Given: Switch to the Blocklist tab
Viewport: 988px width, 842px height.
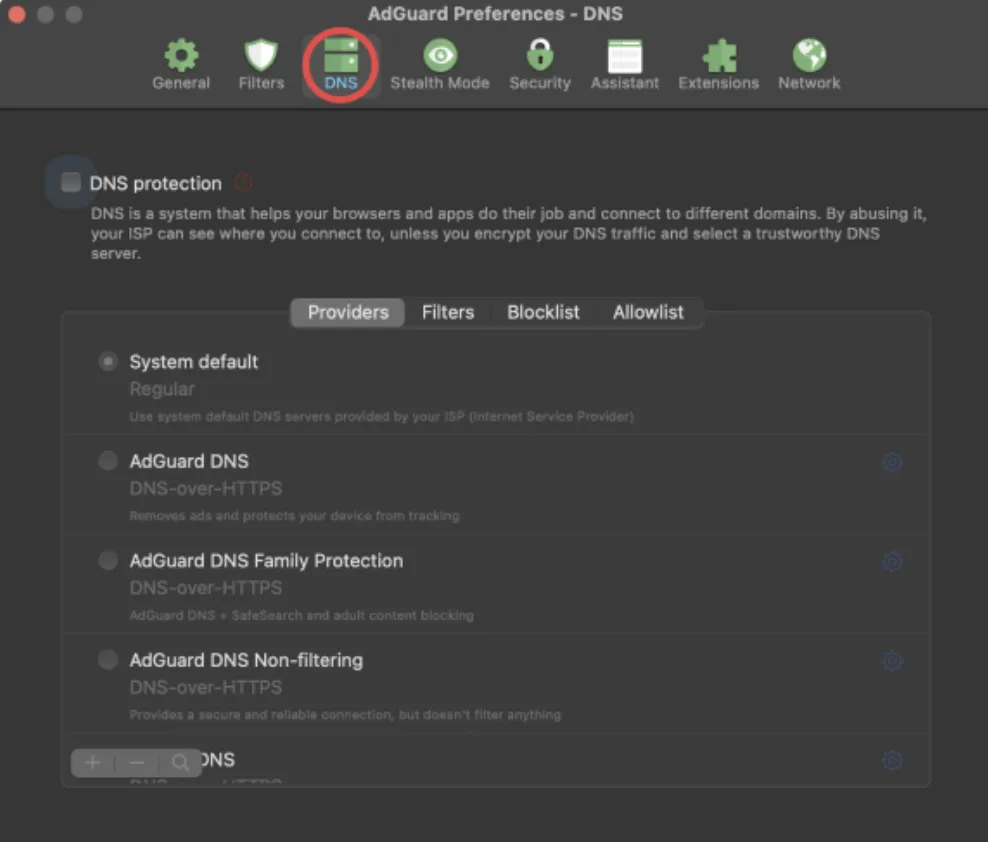Looking at the screenshot, I should point(543,312).
